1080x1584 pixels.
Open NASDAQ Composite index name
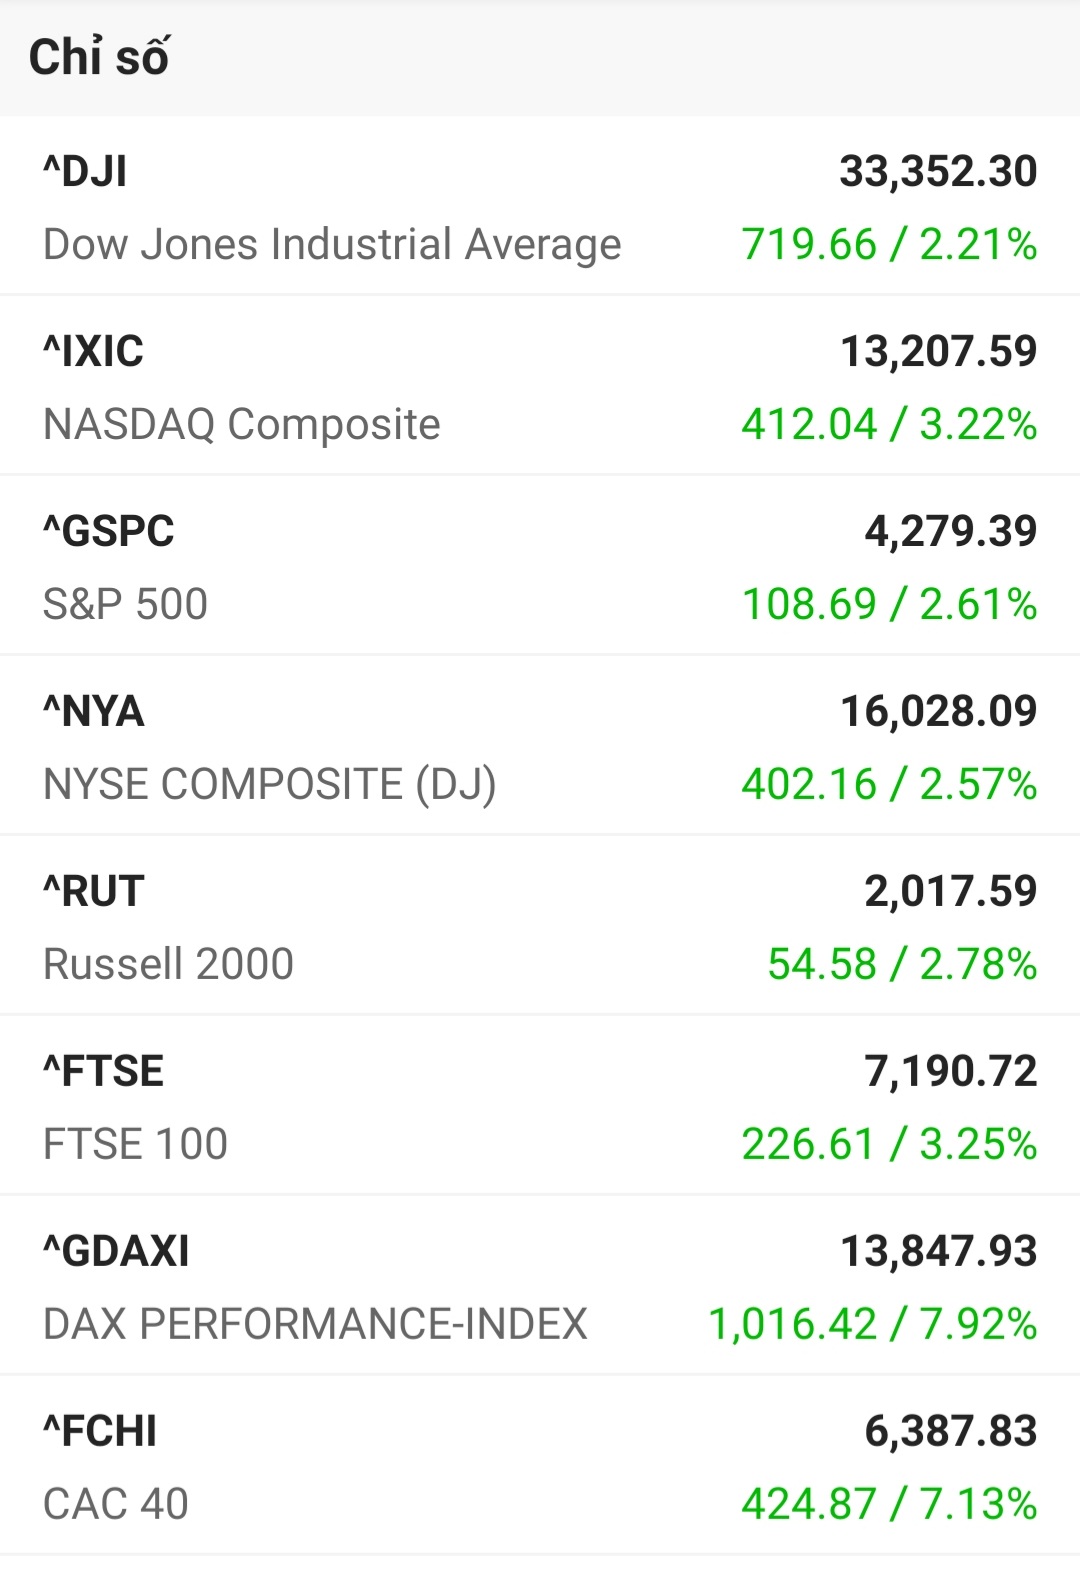pos(242,425)
